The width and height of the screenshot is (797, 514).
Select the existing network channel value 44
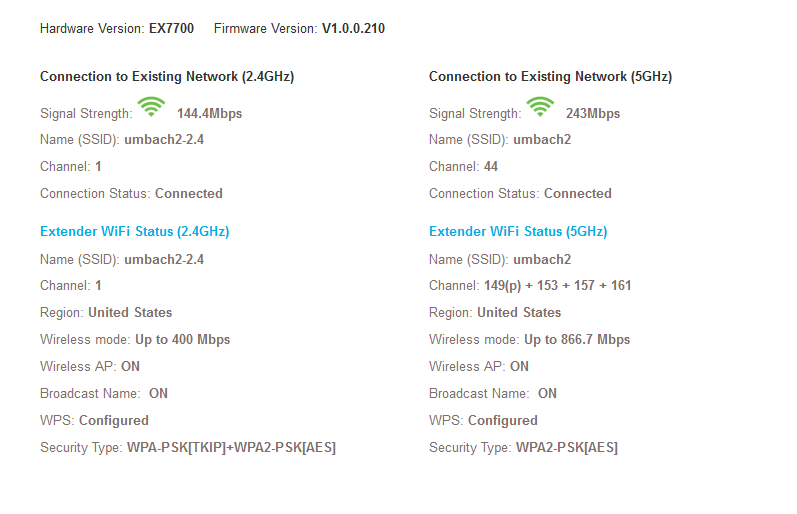(491, 167)
